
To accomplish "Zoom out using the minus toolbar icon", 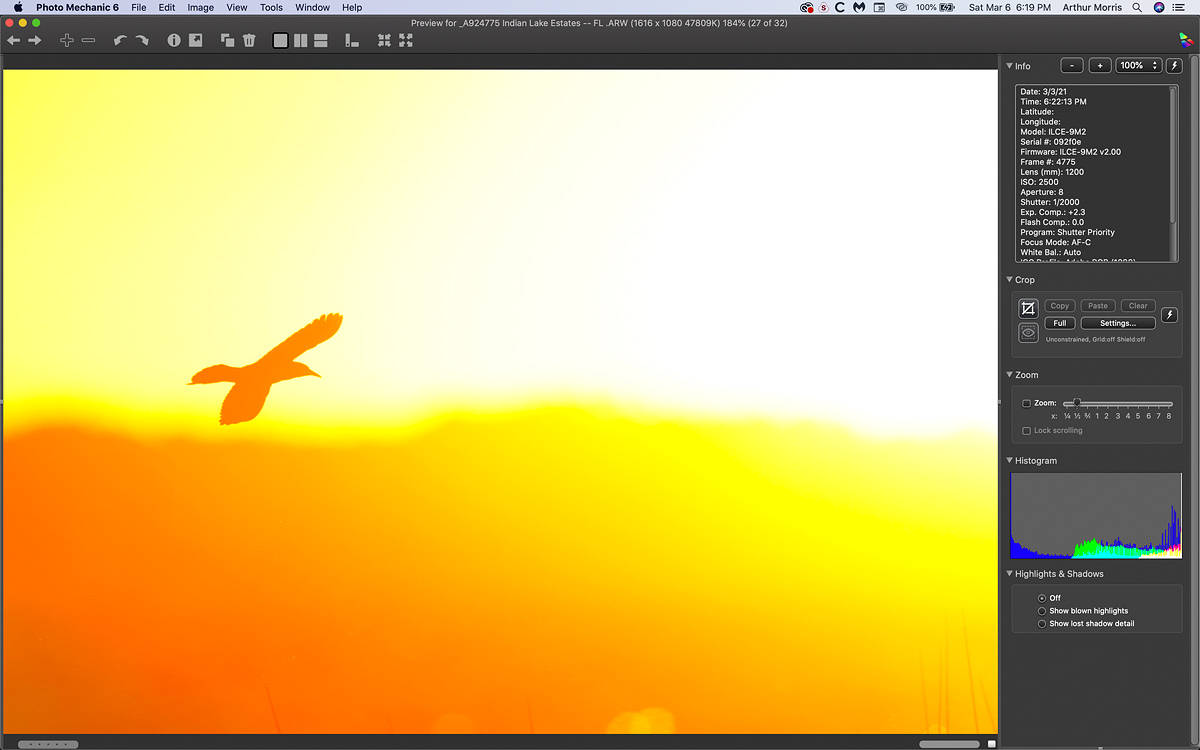I will click(x=88, y=41).
